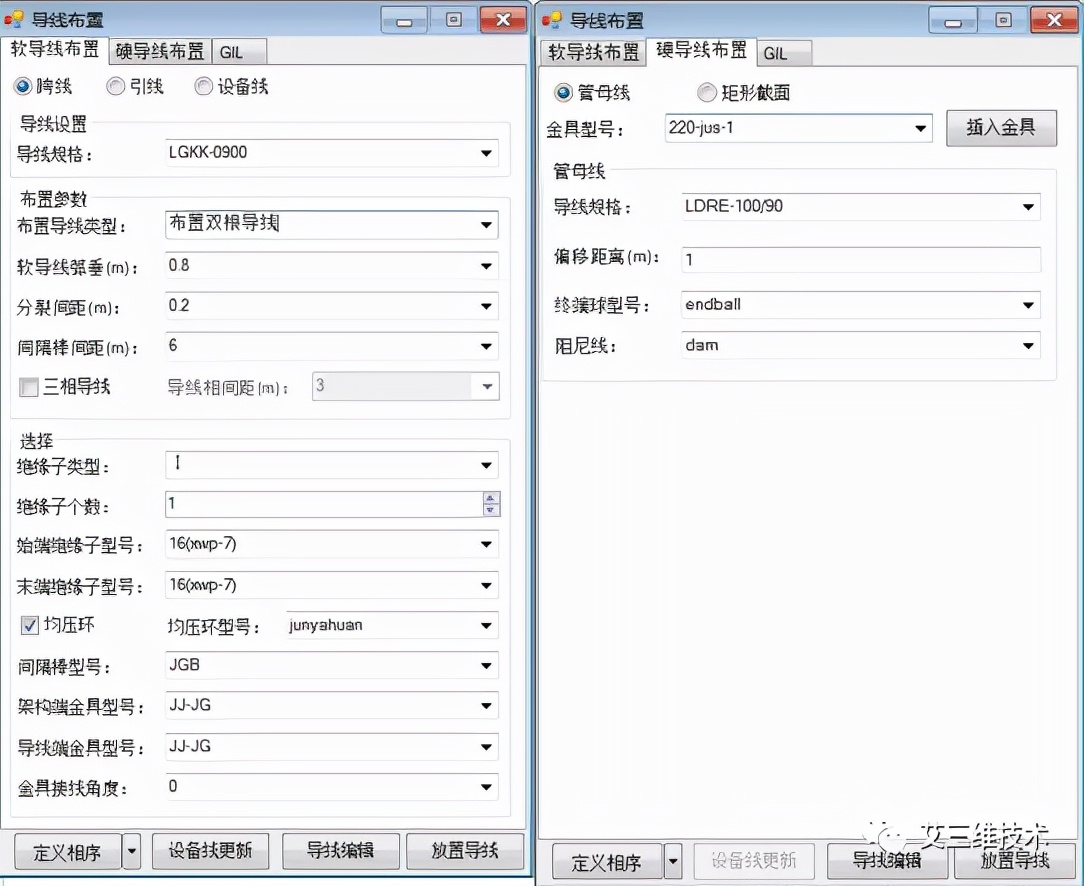Switch to 硬导线布置 tab in left window

coord(160,52)
